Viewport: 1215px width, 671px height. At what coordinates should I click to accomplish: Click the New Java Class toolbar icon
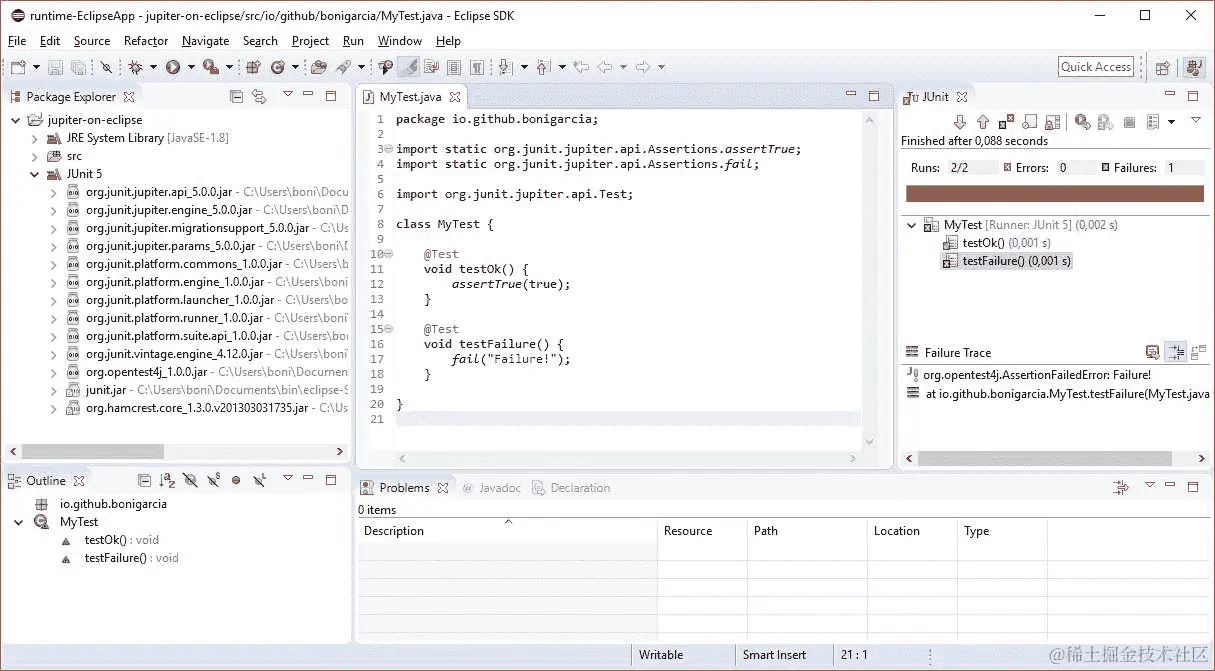click(x=277, y=67)
